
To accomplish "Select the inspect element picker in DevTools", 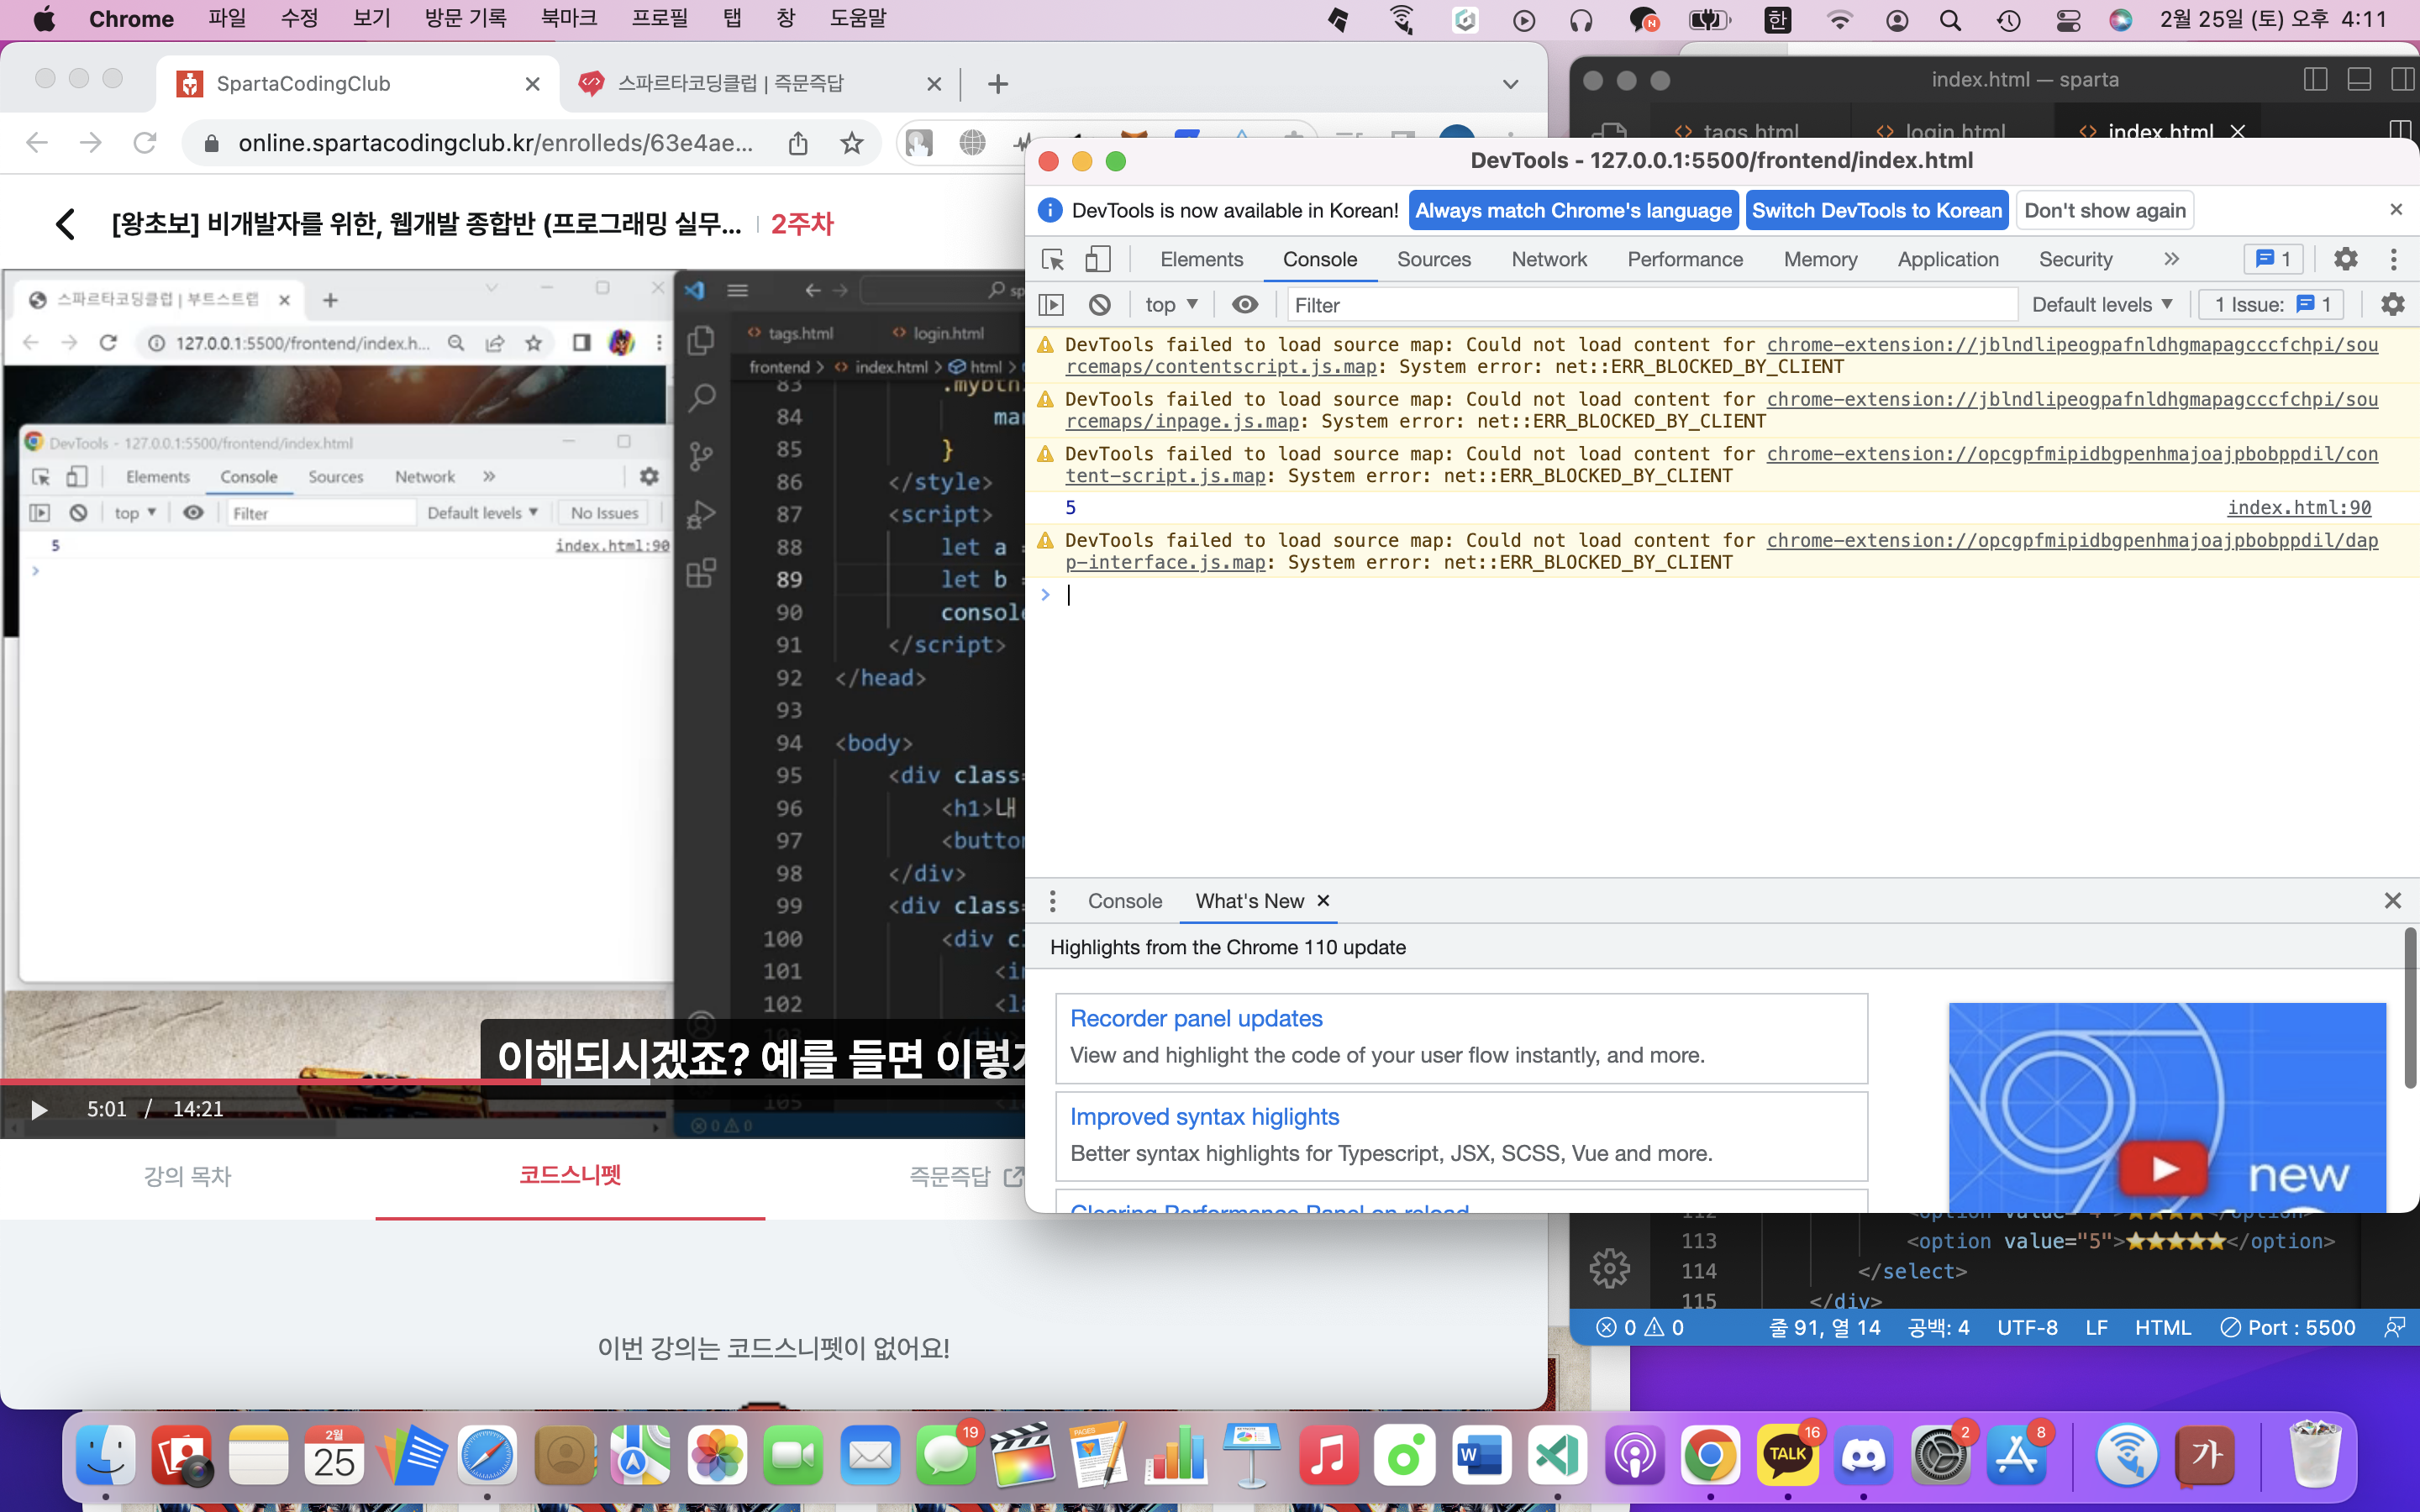I will [1052, 260].
